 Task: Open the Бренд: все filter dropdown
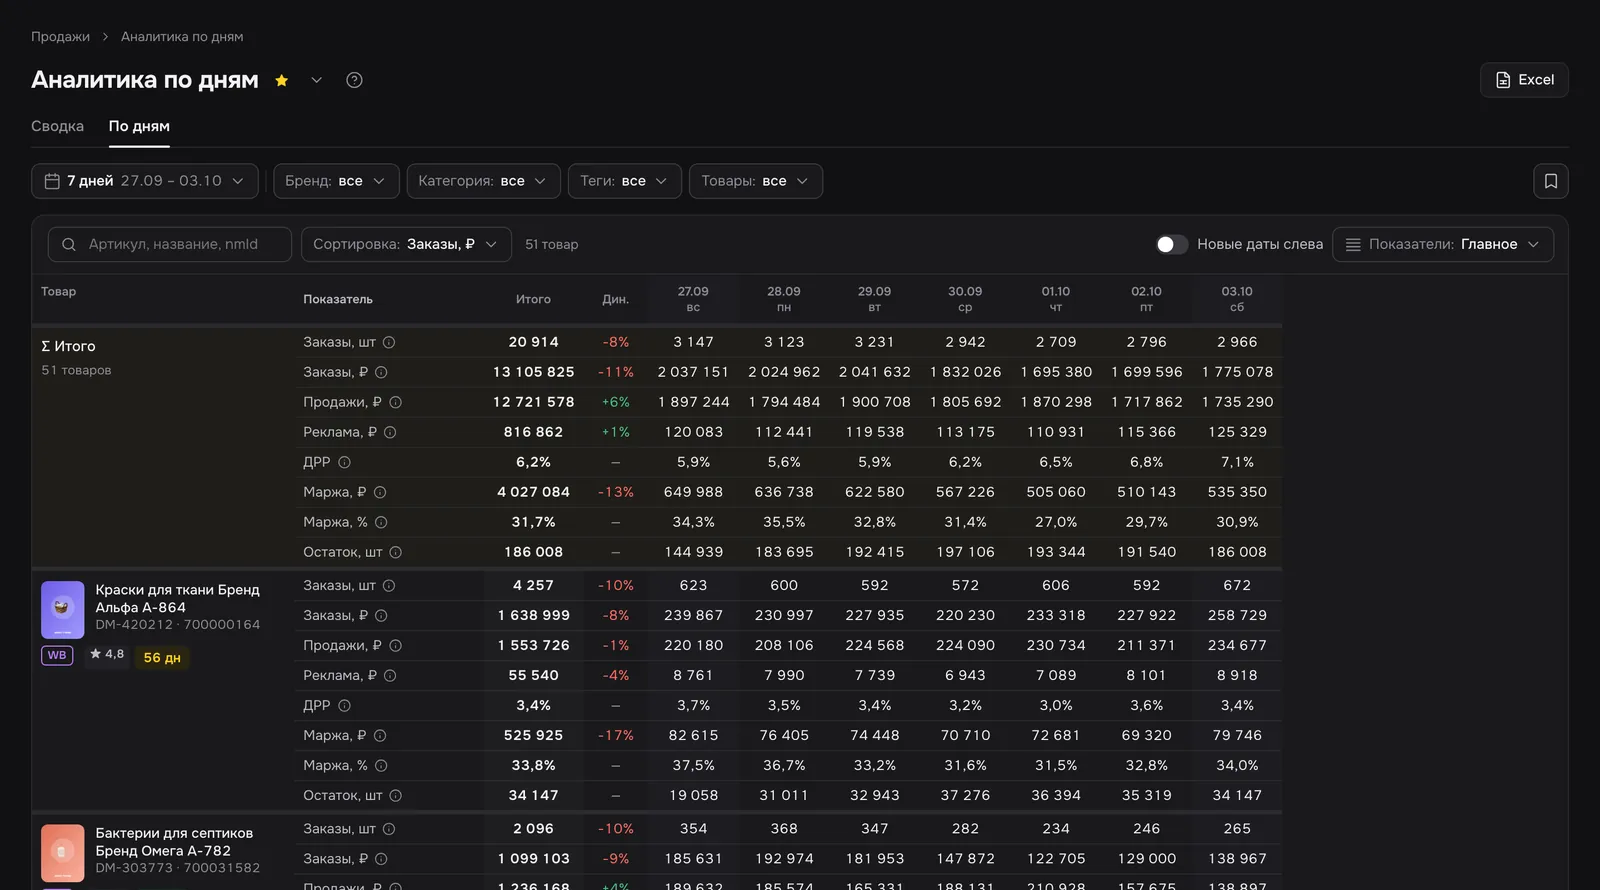(x=336, y=181)
